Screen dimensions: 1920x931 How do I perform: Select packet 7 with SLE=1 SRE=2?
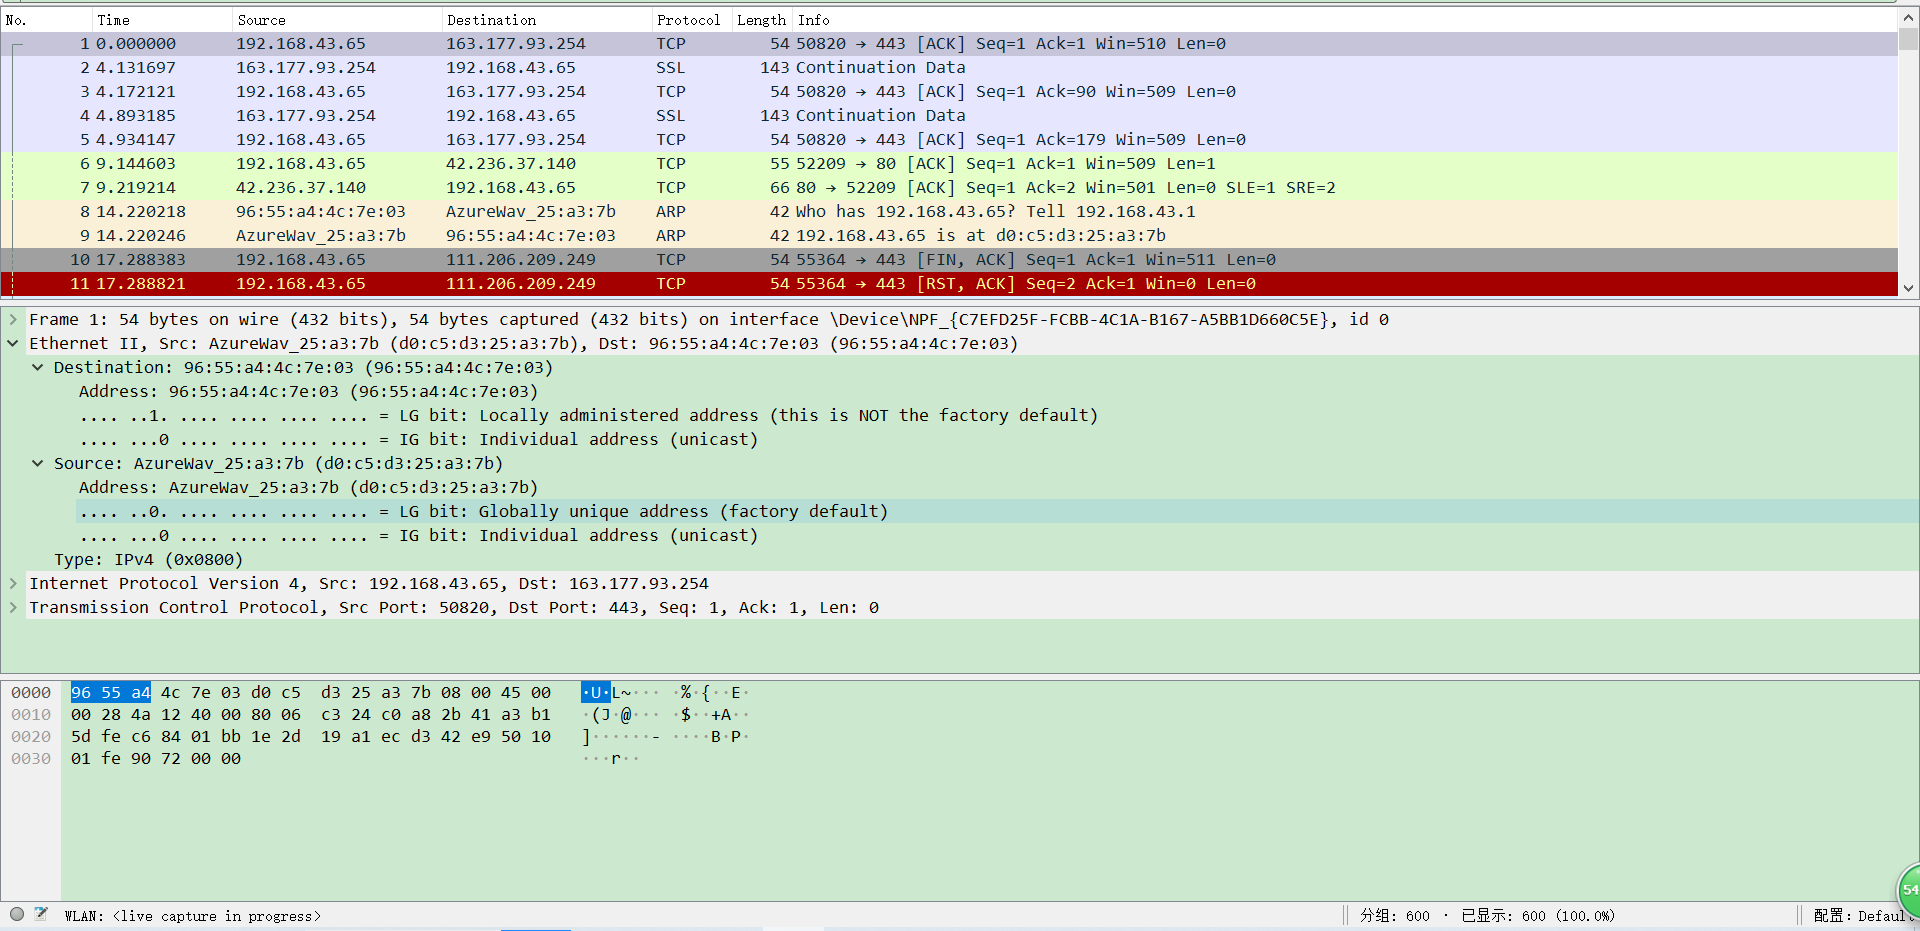(x=949, y=188)
